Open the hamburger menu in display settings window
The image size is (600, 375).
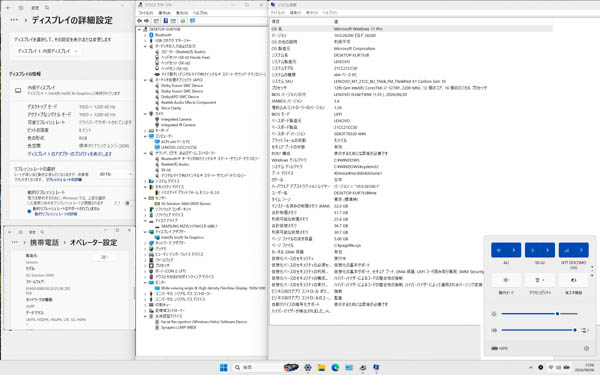click(x=21, y=8)
